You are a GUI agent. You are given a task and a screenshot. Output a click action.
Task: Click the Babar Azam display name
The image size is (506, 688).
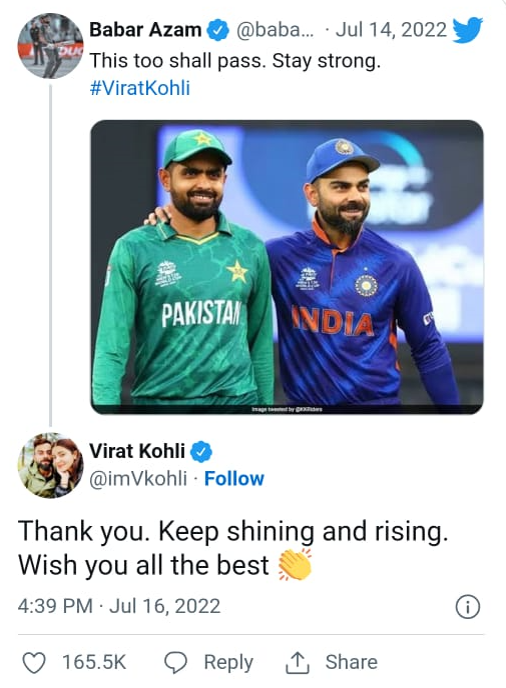point(146,30)
